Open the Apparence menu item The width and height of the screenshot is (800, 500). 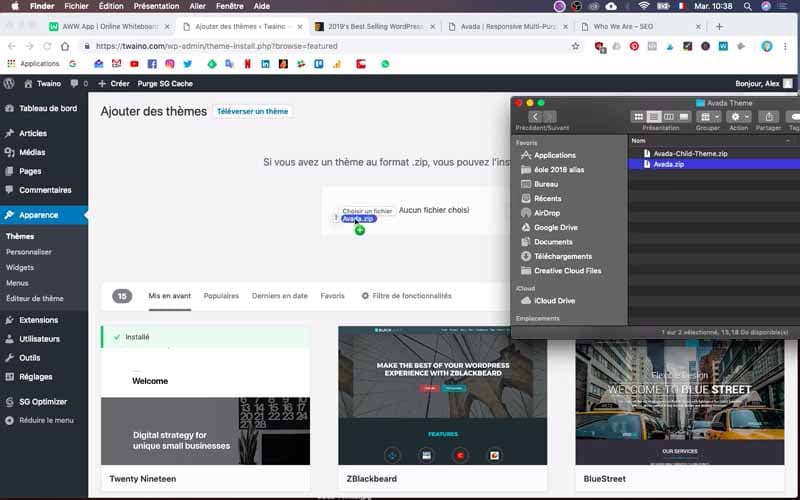(x=44, y=215)
